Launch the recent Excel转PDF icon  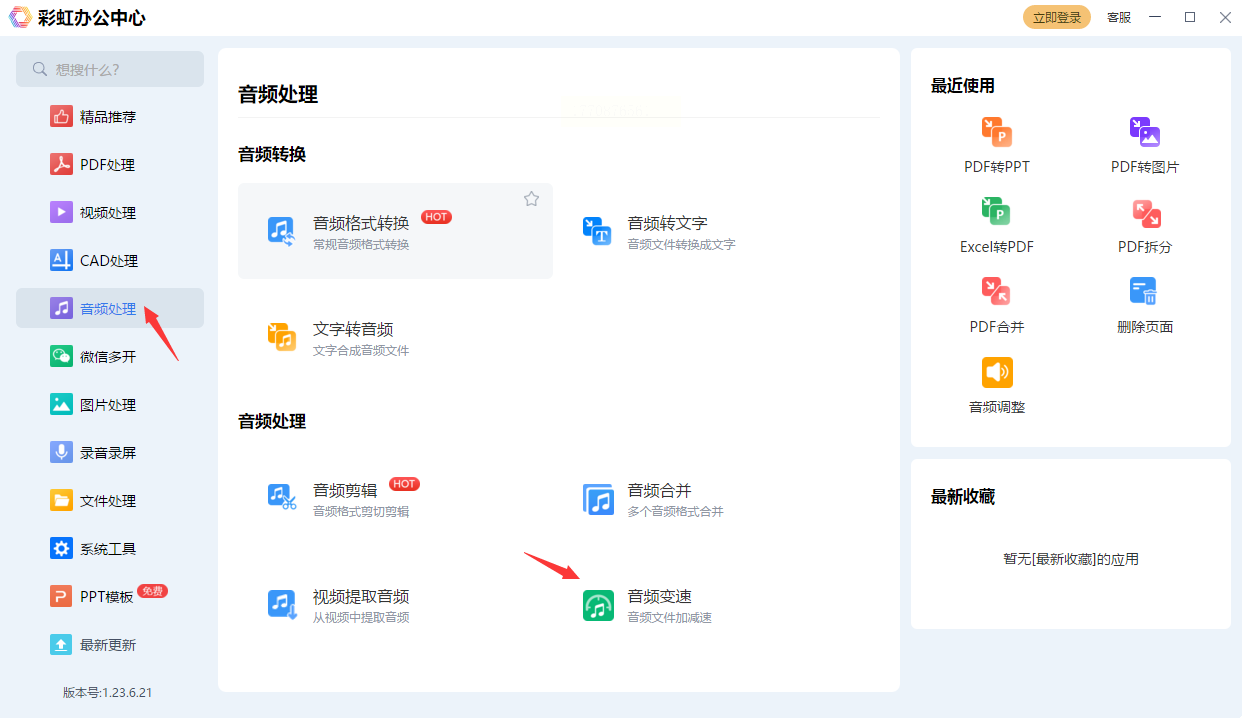(x=997, y=212)
